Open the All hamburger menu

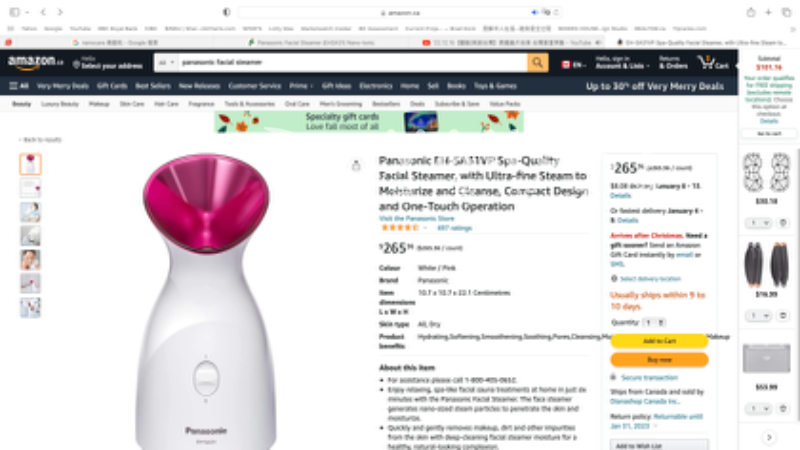tap(19, 86)
